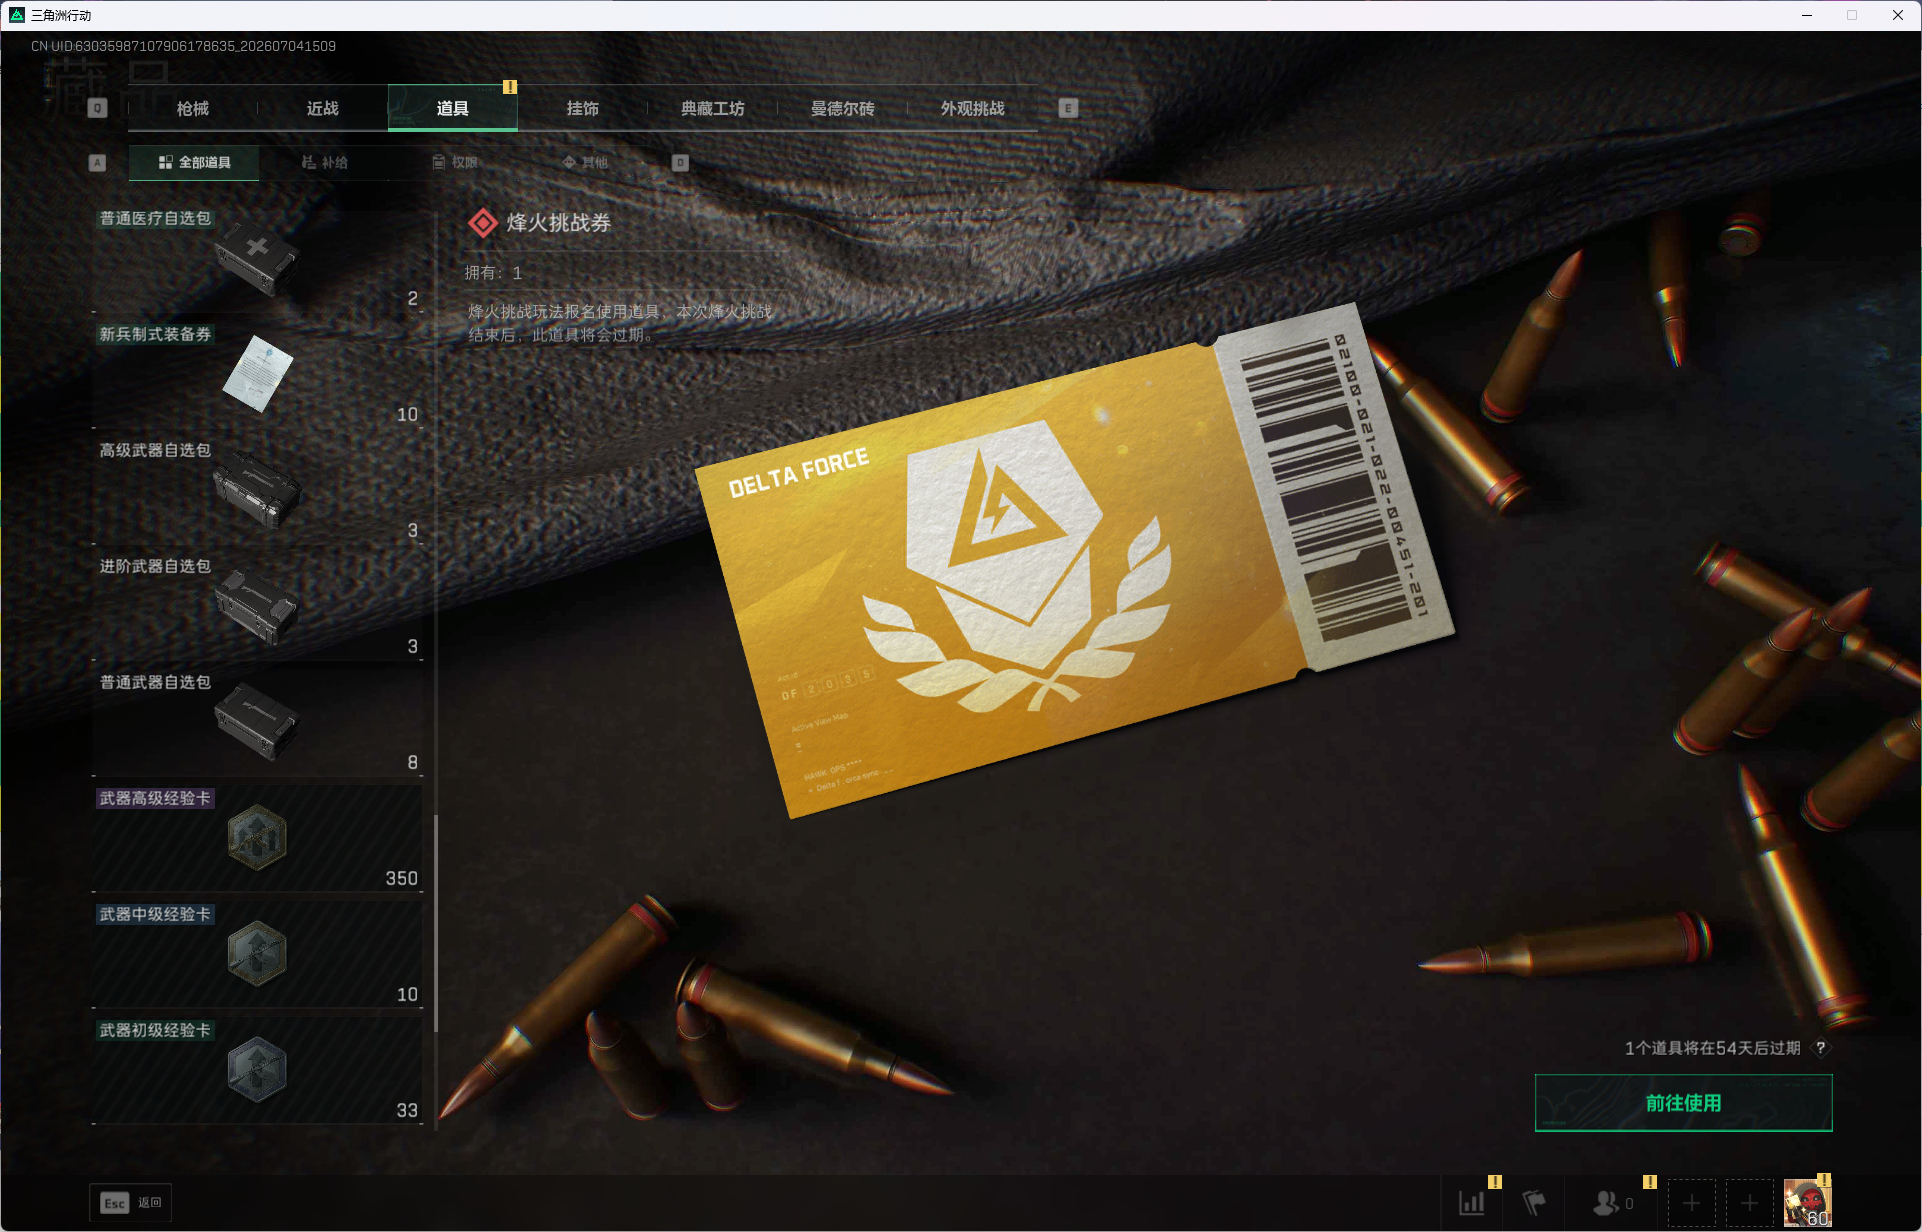This screenshot has width=1922, height=1232.
Task: Select the 道具 tab
Action: [453, 108]
